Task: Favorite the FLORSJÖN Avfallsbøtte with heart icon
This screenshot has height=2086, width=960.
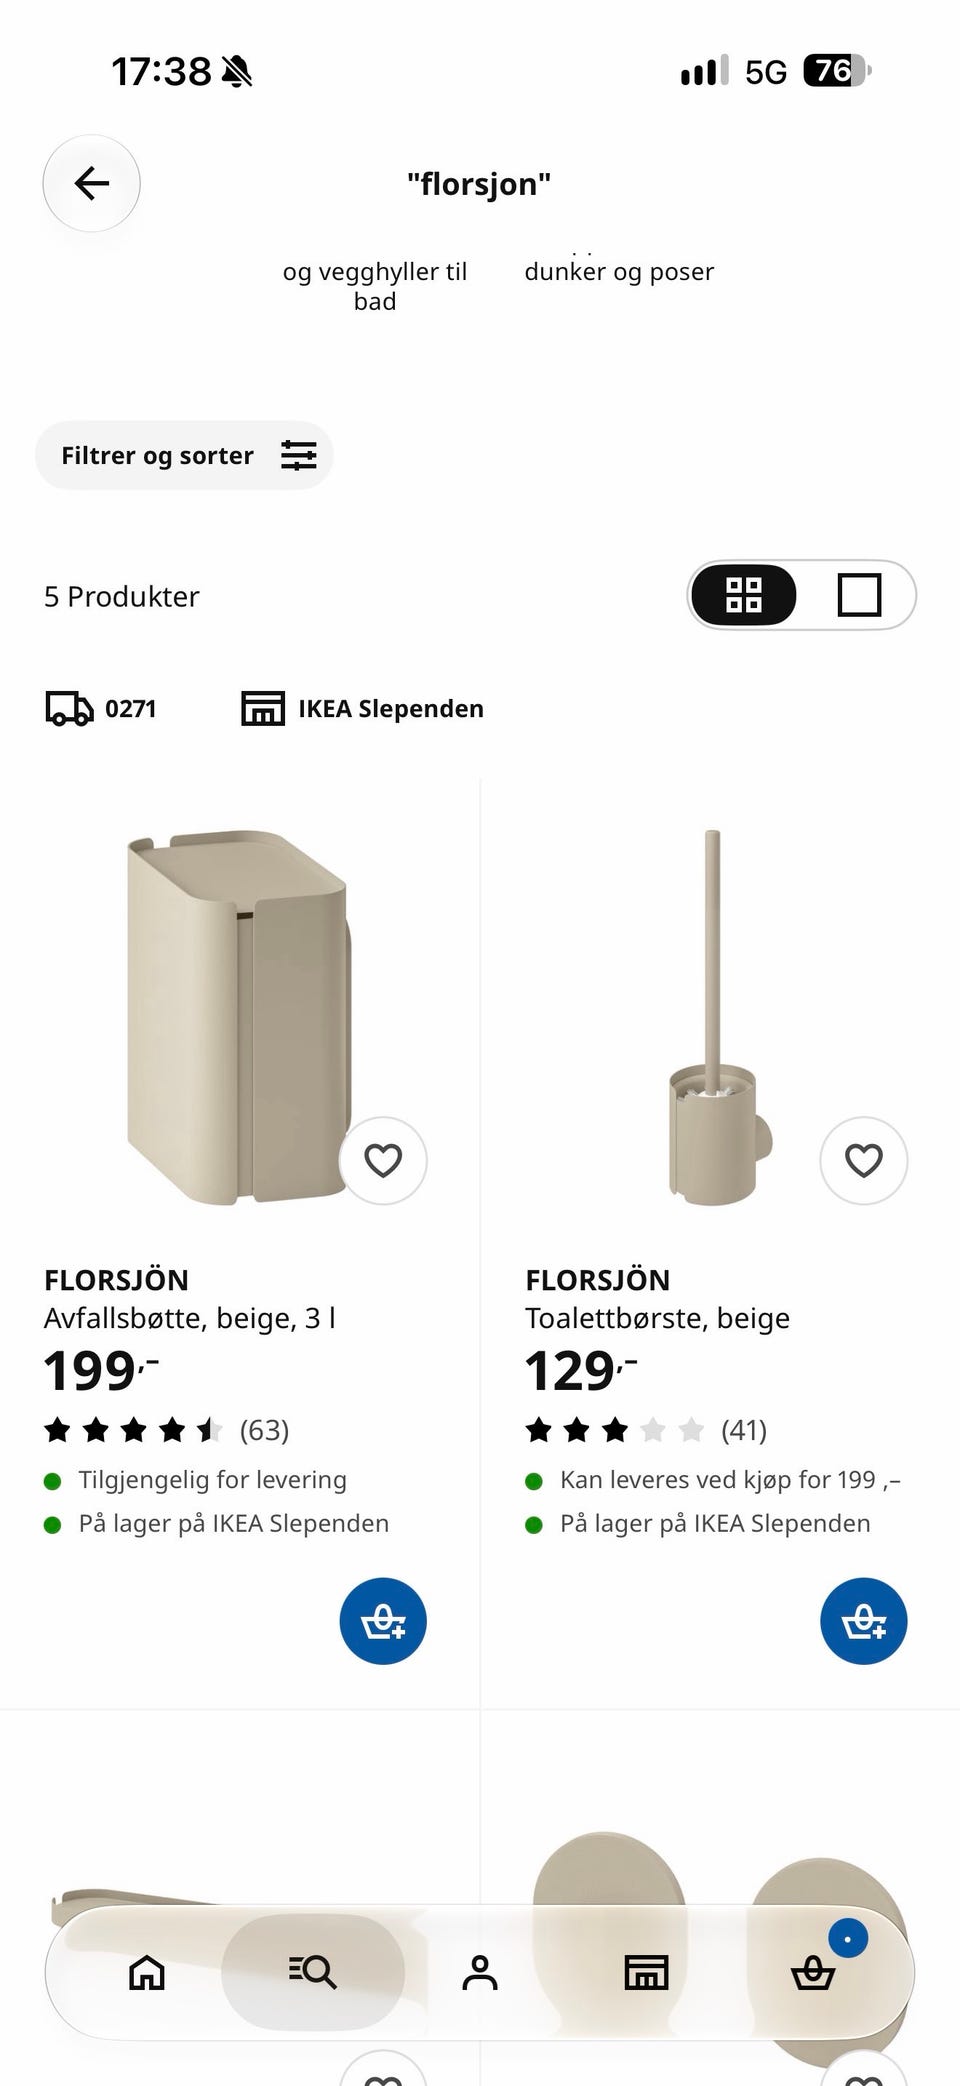Action: point(383,1160)
